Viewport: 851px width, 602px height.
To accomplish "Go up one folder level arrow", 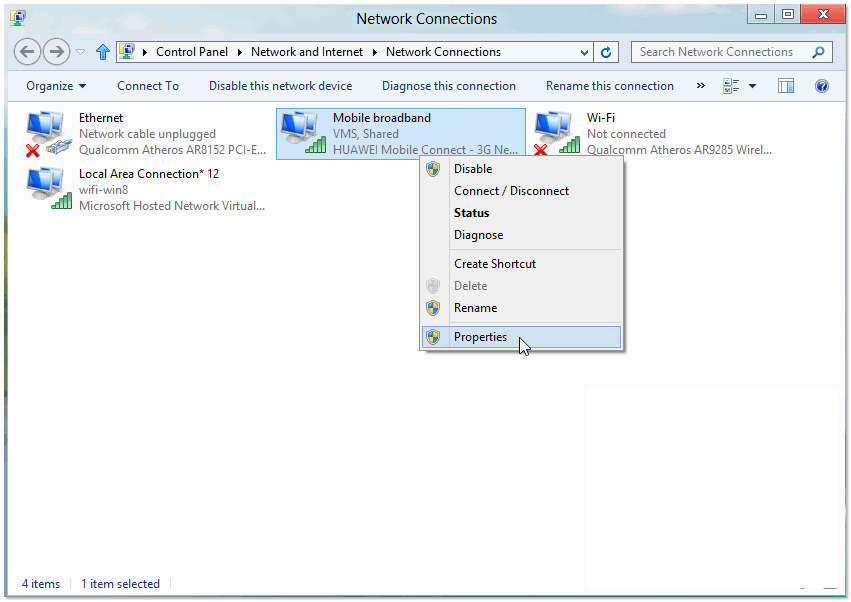I will (102, 52).
